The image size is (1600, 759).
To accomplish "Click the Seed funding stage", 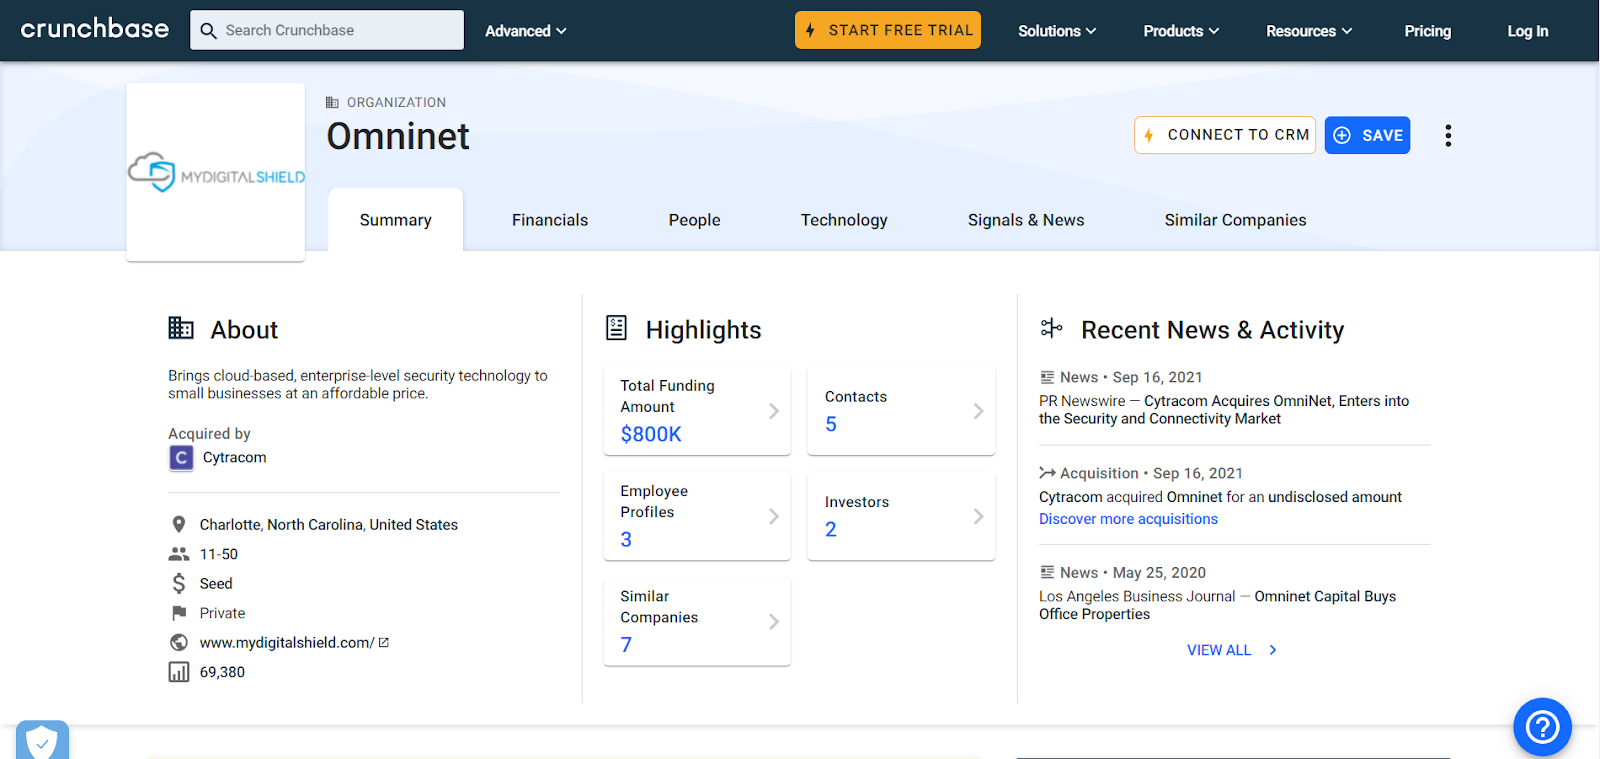I will pos(216,583).
